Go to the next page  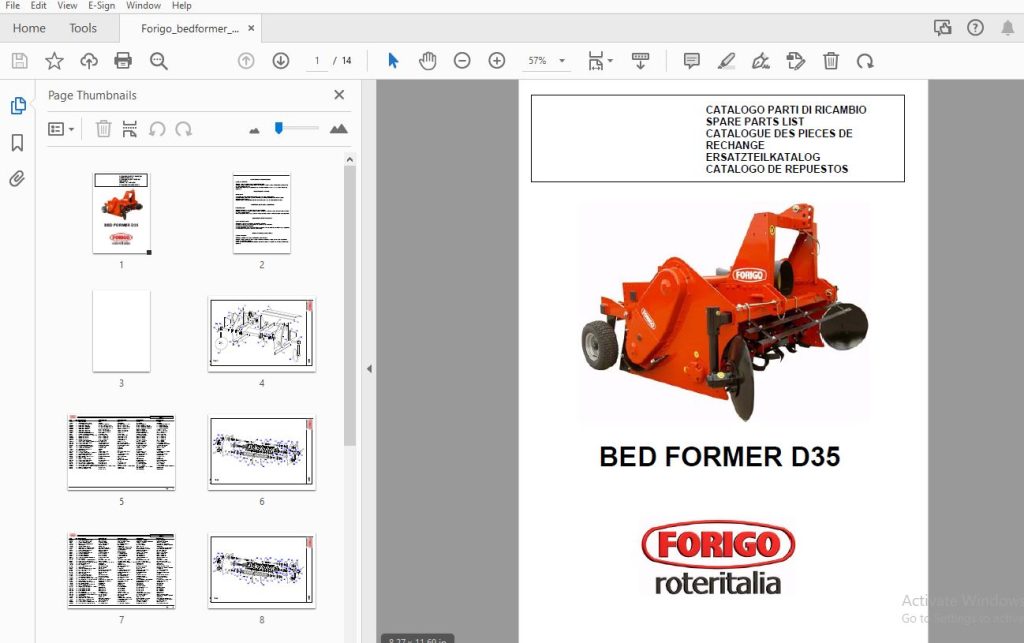click(281, 61)
